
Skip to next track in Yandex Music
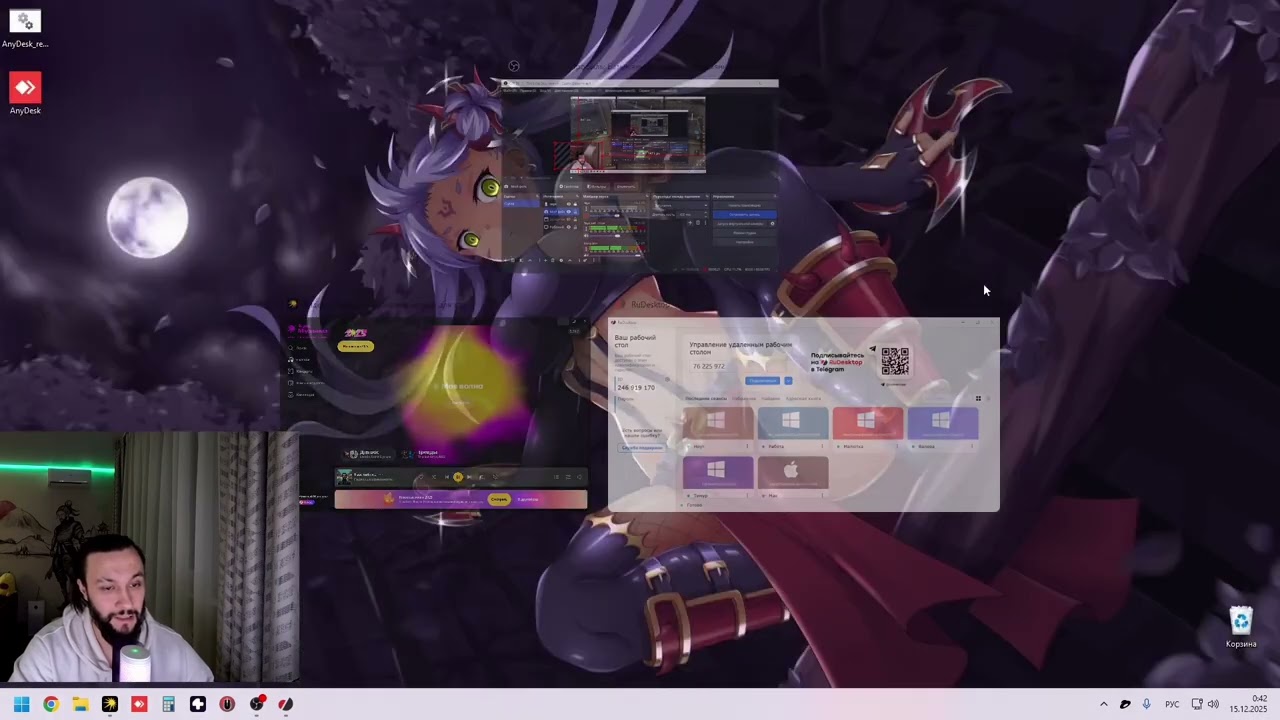(x=470, y=477)
